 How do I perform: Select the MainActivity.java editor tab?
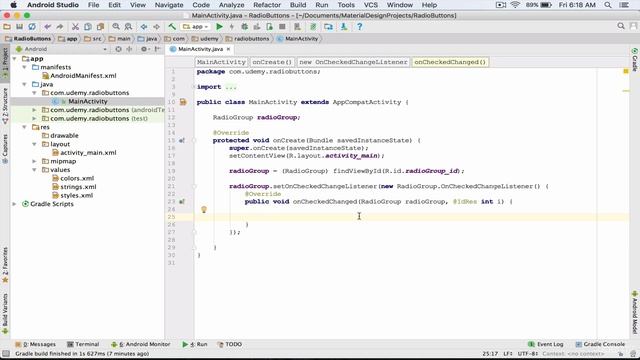point(200,49)
